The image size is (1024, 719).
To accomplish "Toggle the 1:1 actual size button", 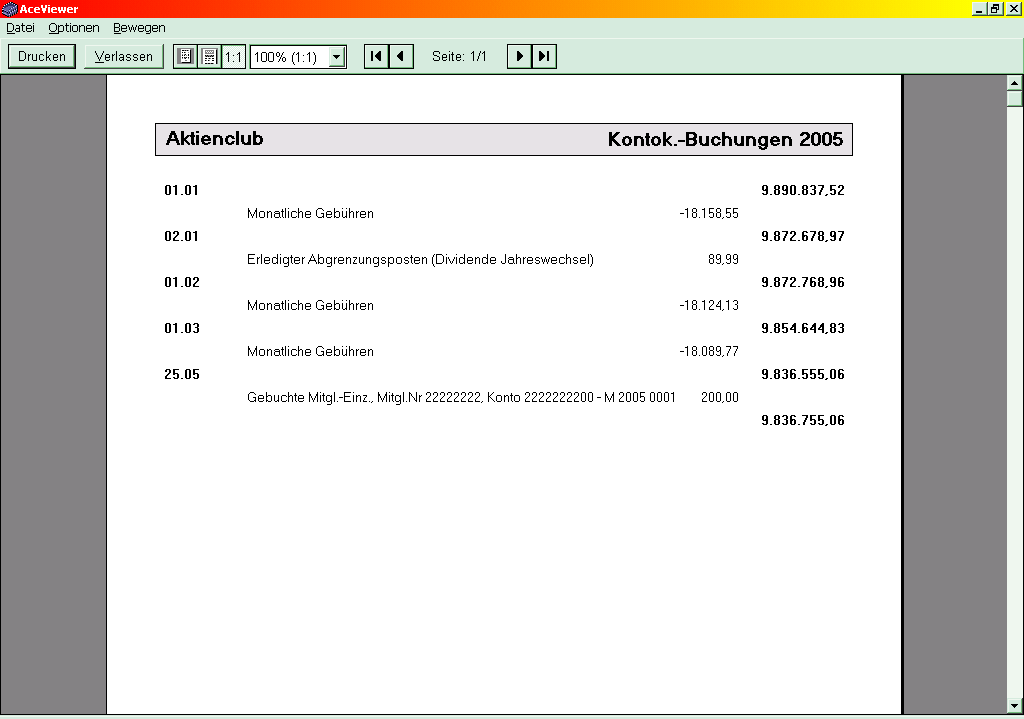I will (233, 56).
